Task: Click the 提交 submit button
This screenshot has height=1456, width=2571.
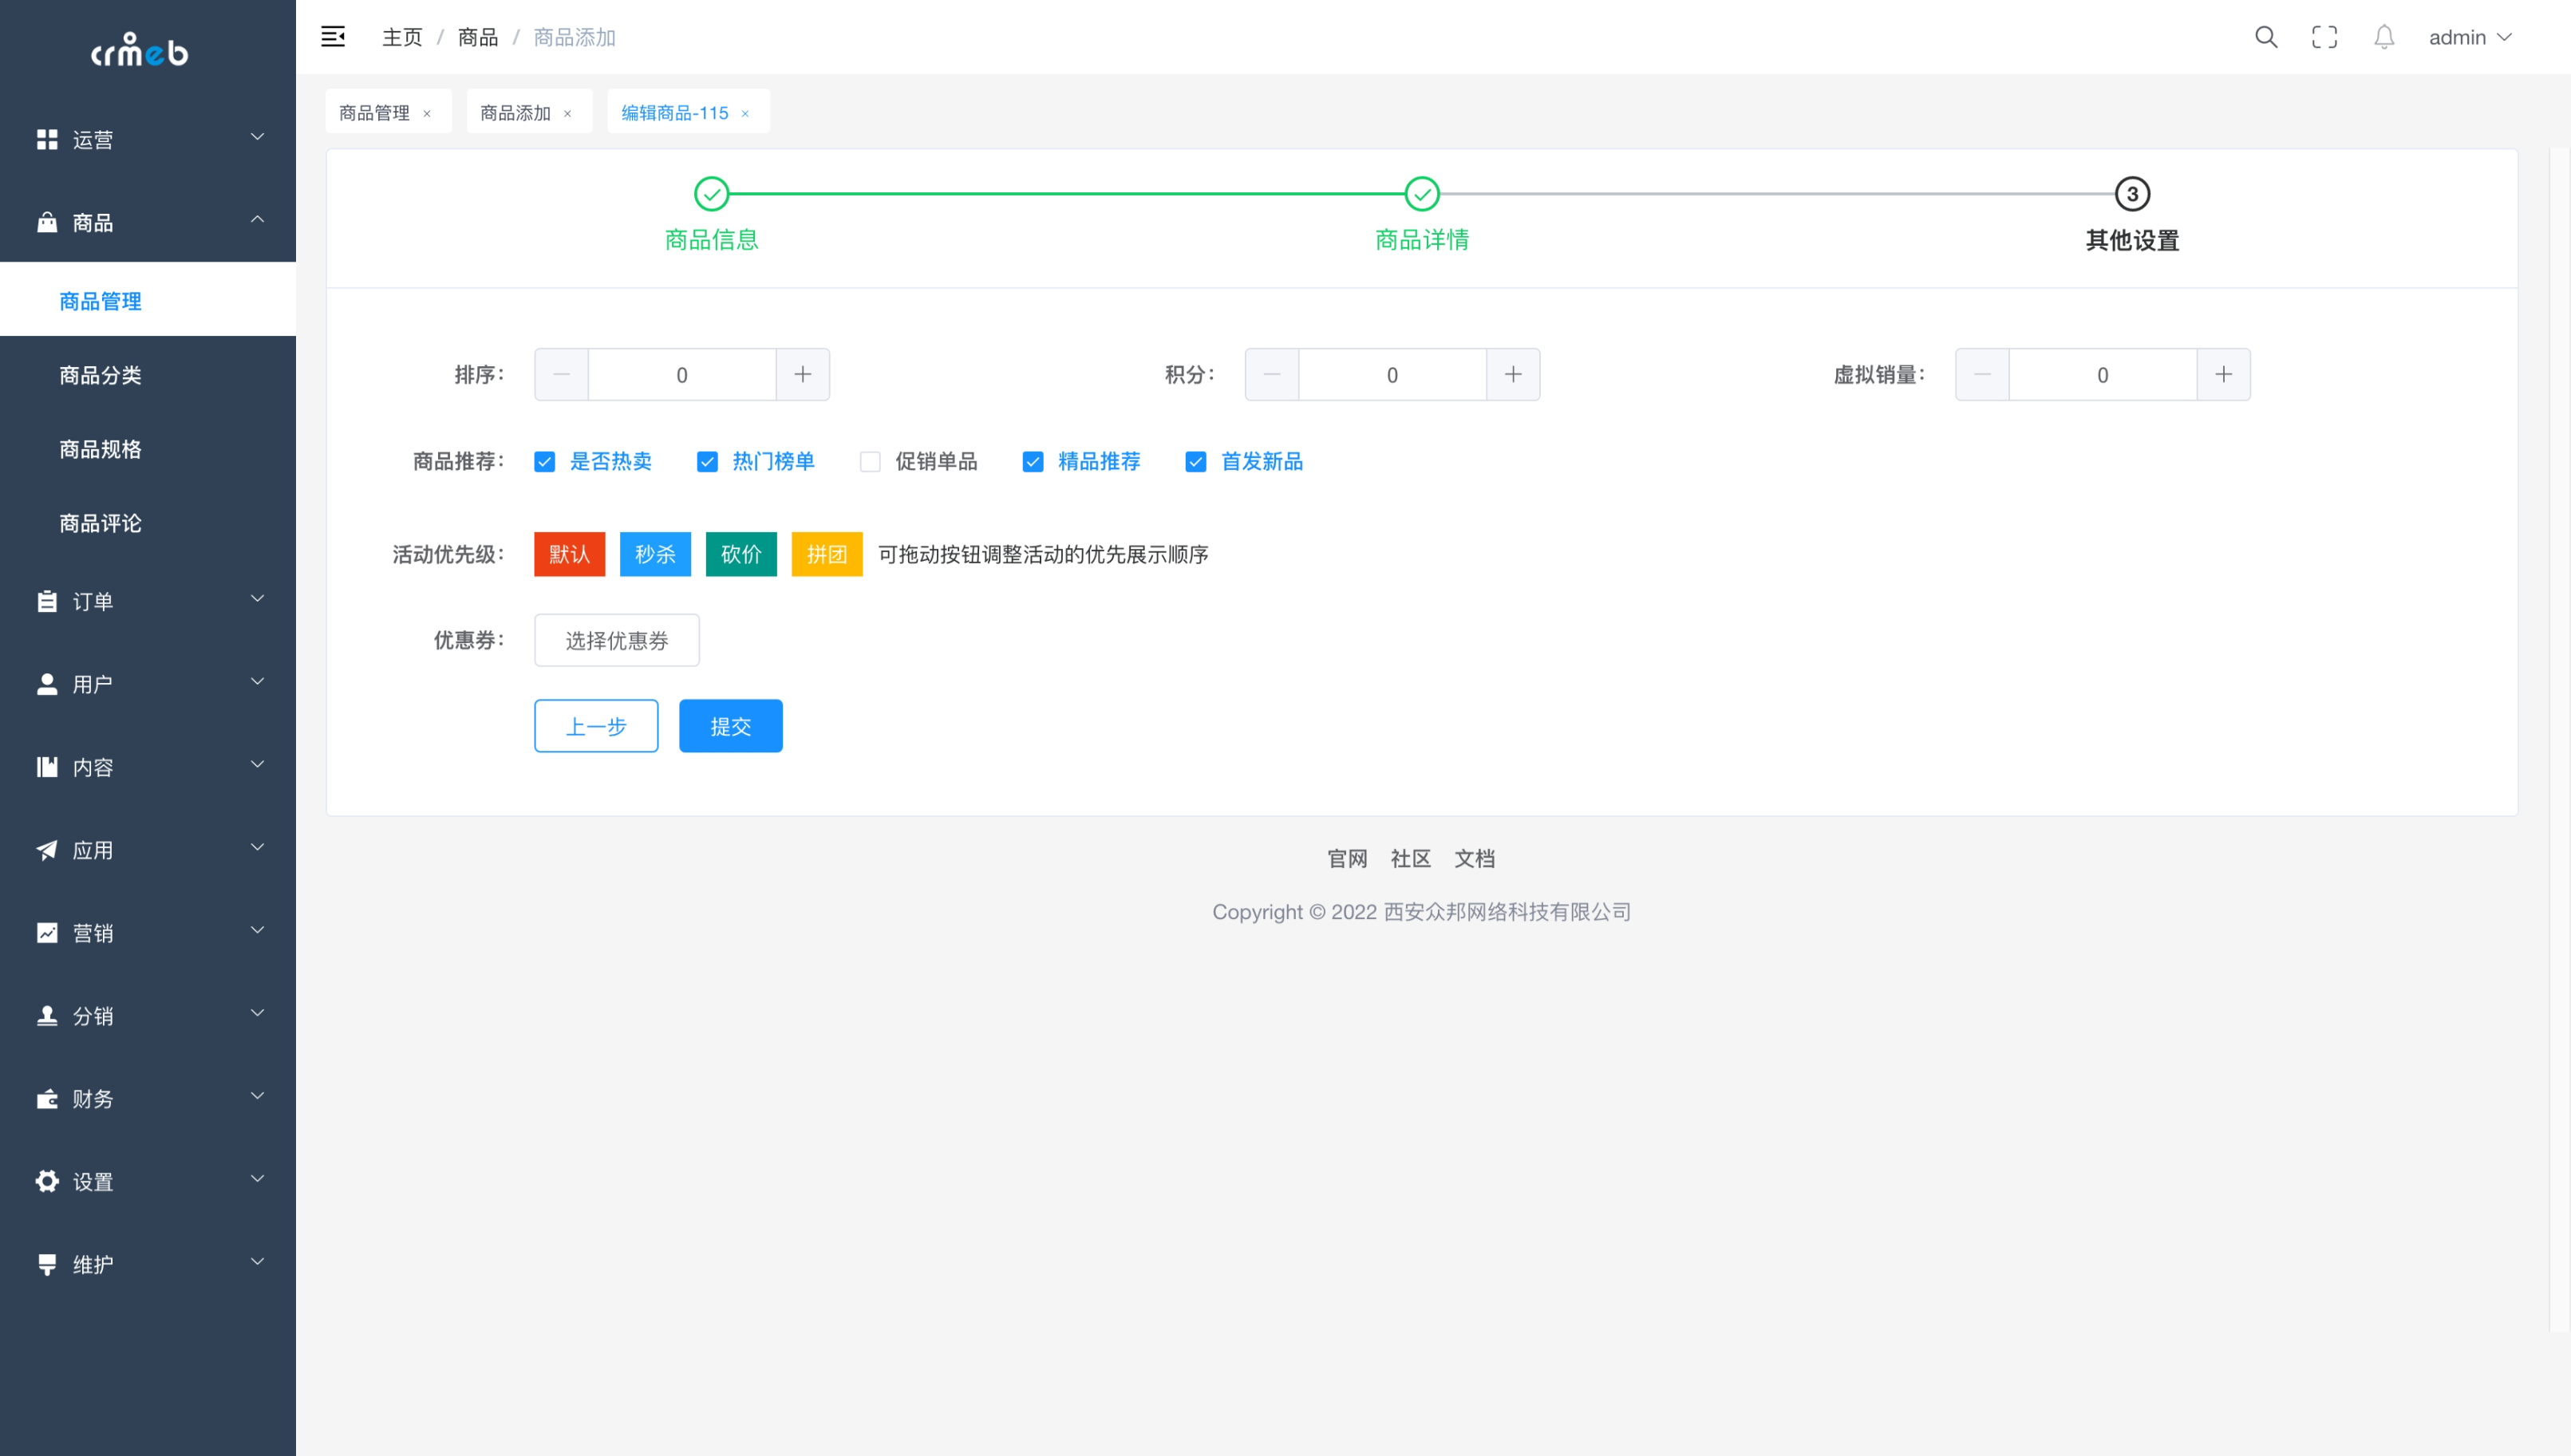Action: (731, 726)
